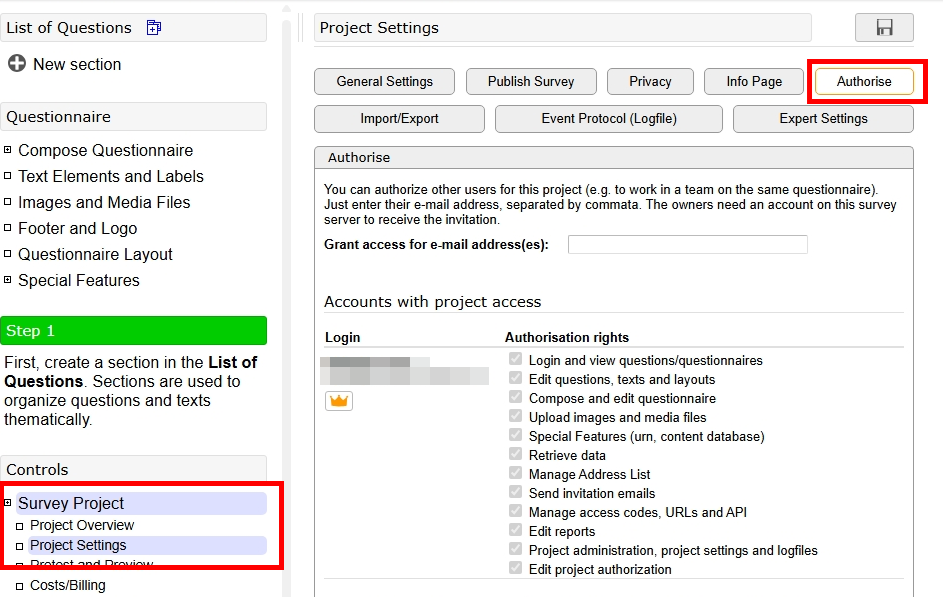Screen dimensions: 943x597
Task: Enable the Retrieve data checkbox
Action: click(x=515, y=455)
